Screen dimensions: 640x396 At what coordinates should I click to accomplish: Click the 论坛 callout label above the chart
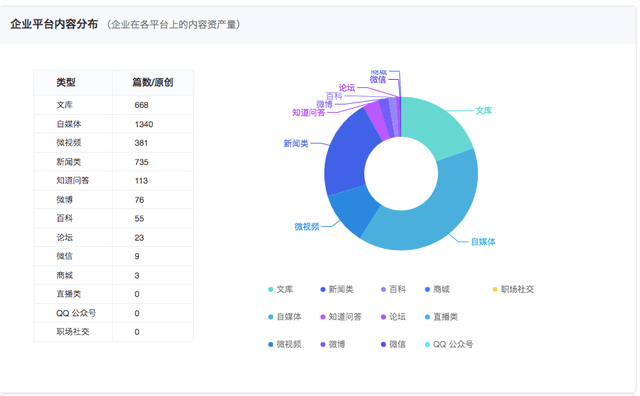coord(347,88)
